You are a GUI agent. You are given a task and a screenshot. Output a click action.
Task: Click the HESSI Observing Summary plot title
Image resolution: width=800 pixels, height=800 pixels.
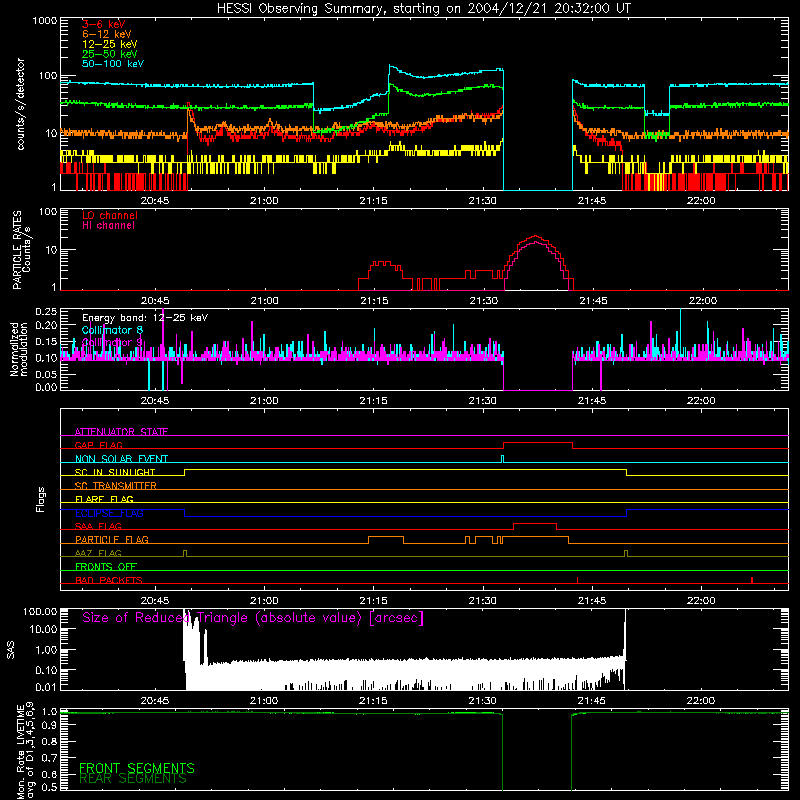point(423,9)
